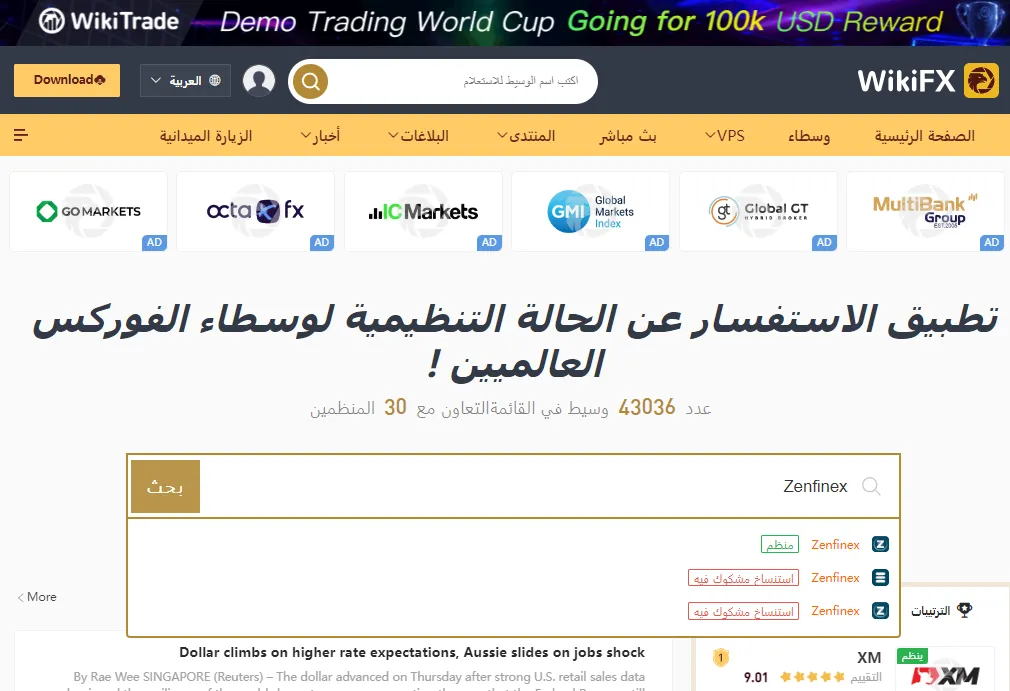This screenshot has width=1010, height=691.
Task: Expand the VPS menu
Action: tap(725, 135)
